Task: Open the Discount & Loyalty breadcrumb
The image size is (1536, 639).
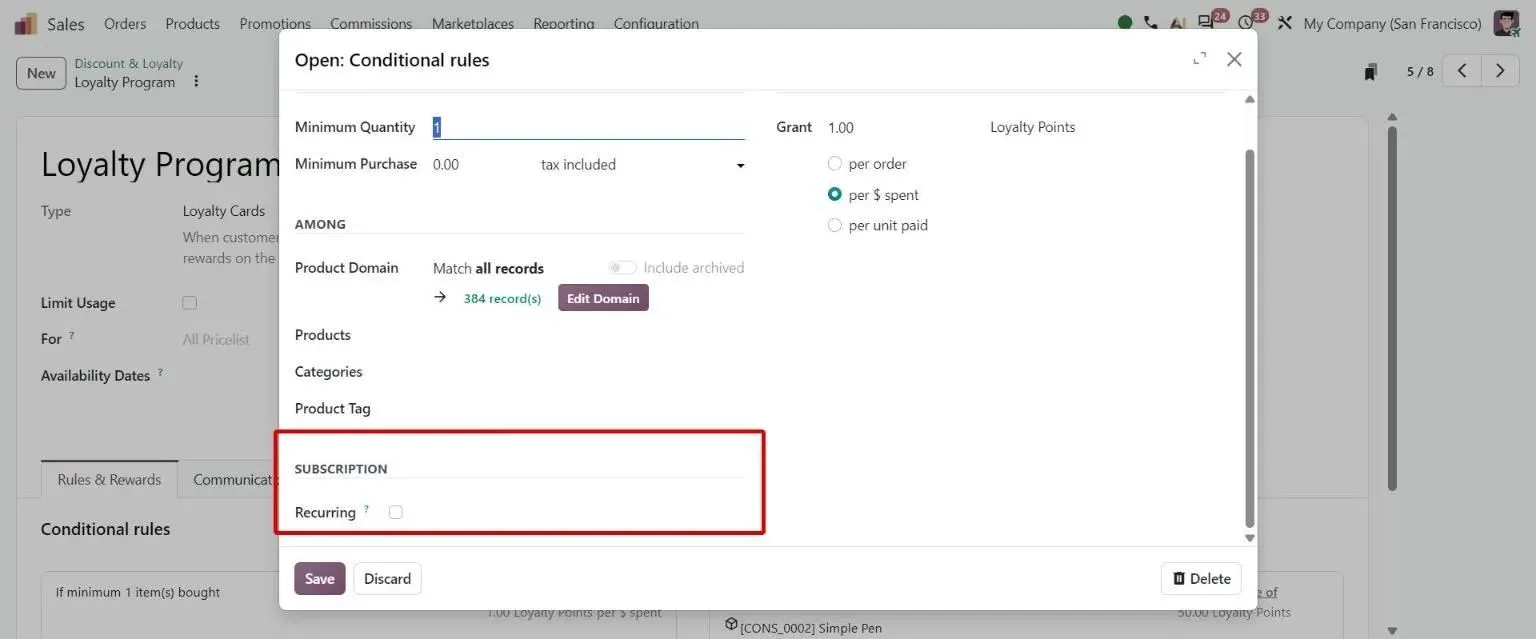Action: point(129,64)
